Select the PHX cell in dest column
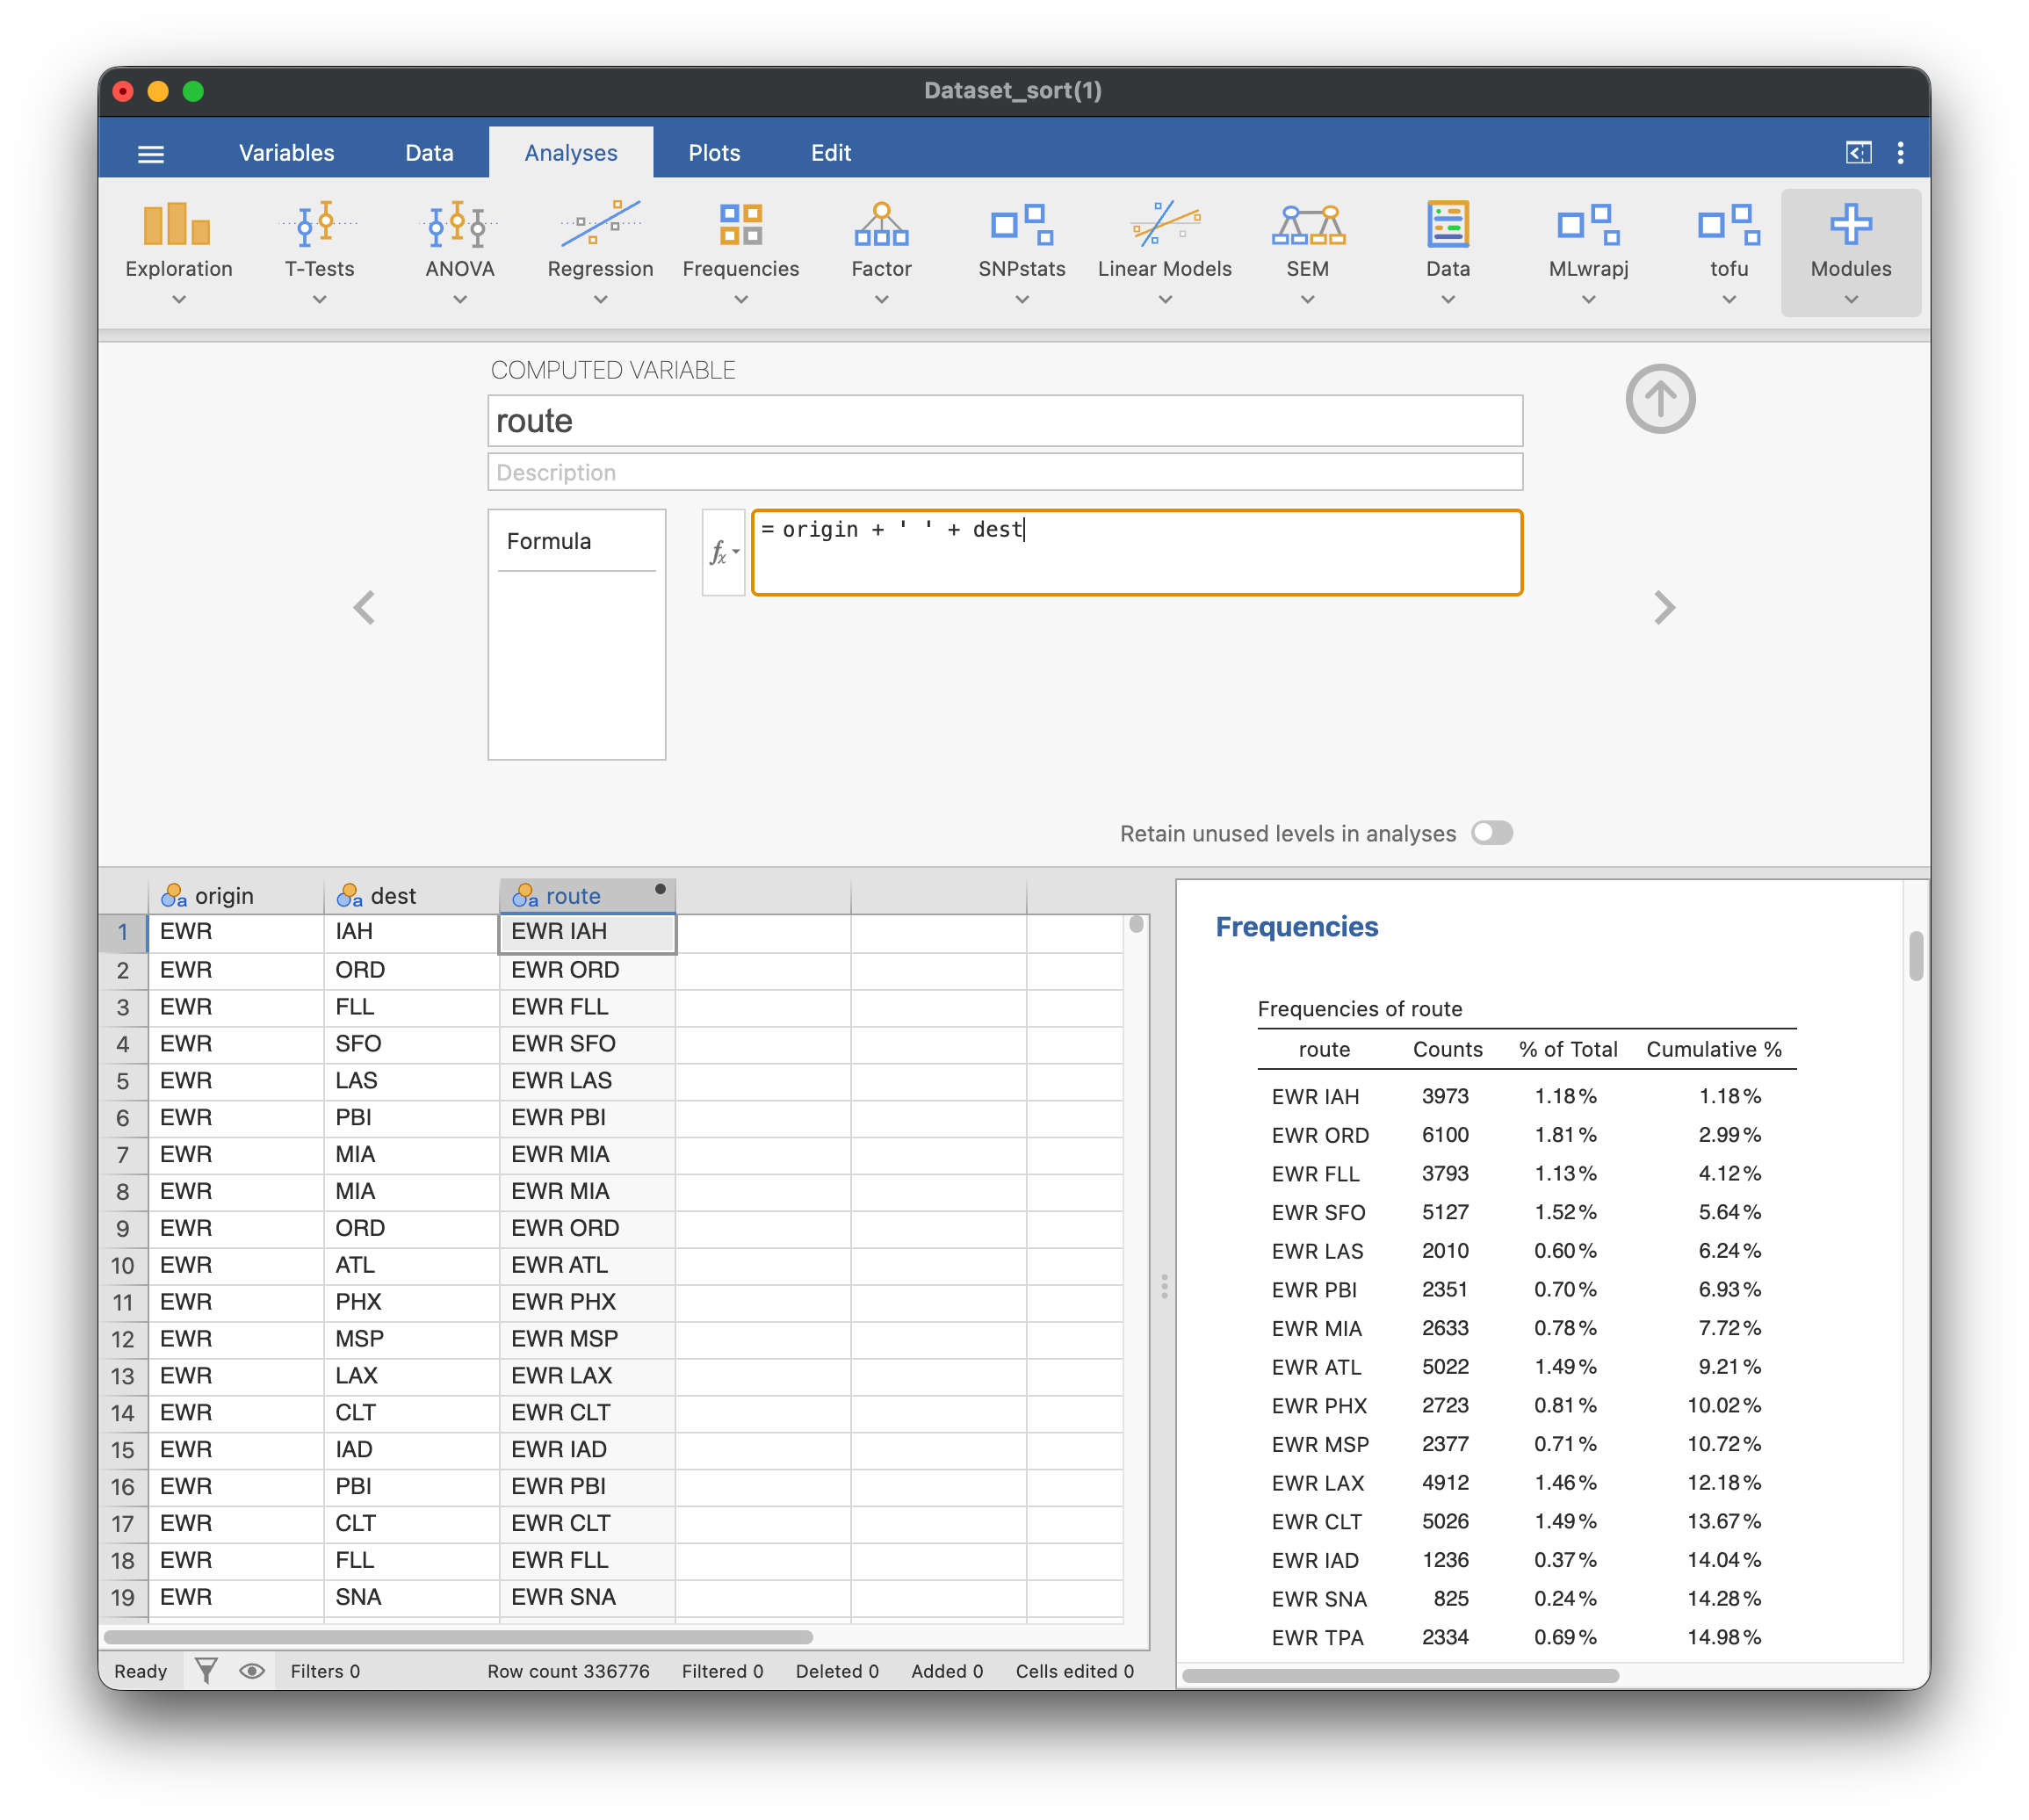This screenshot has width=2029, height=1820. pos(411,1302)
